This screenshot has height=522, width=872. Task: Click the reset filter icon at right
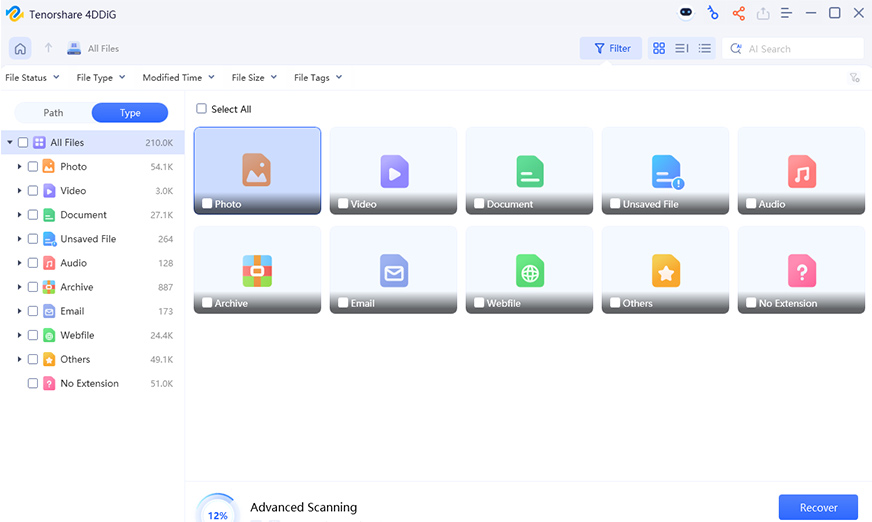point(855,78)
